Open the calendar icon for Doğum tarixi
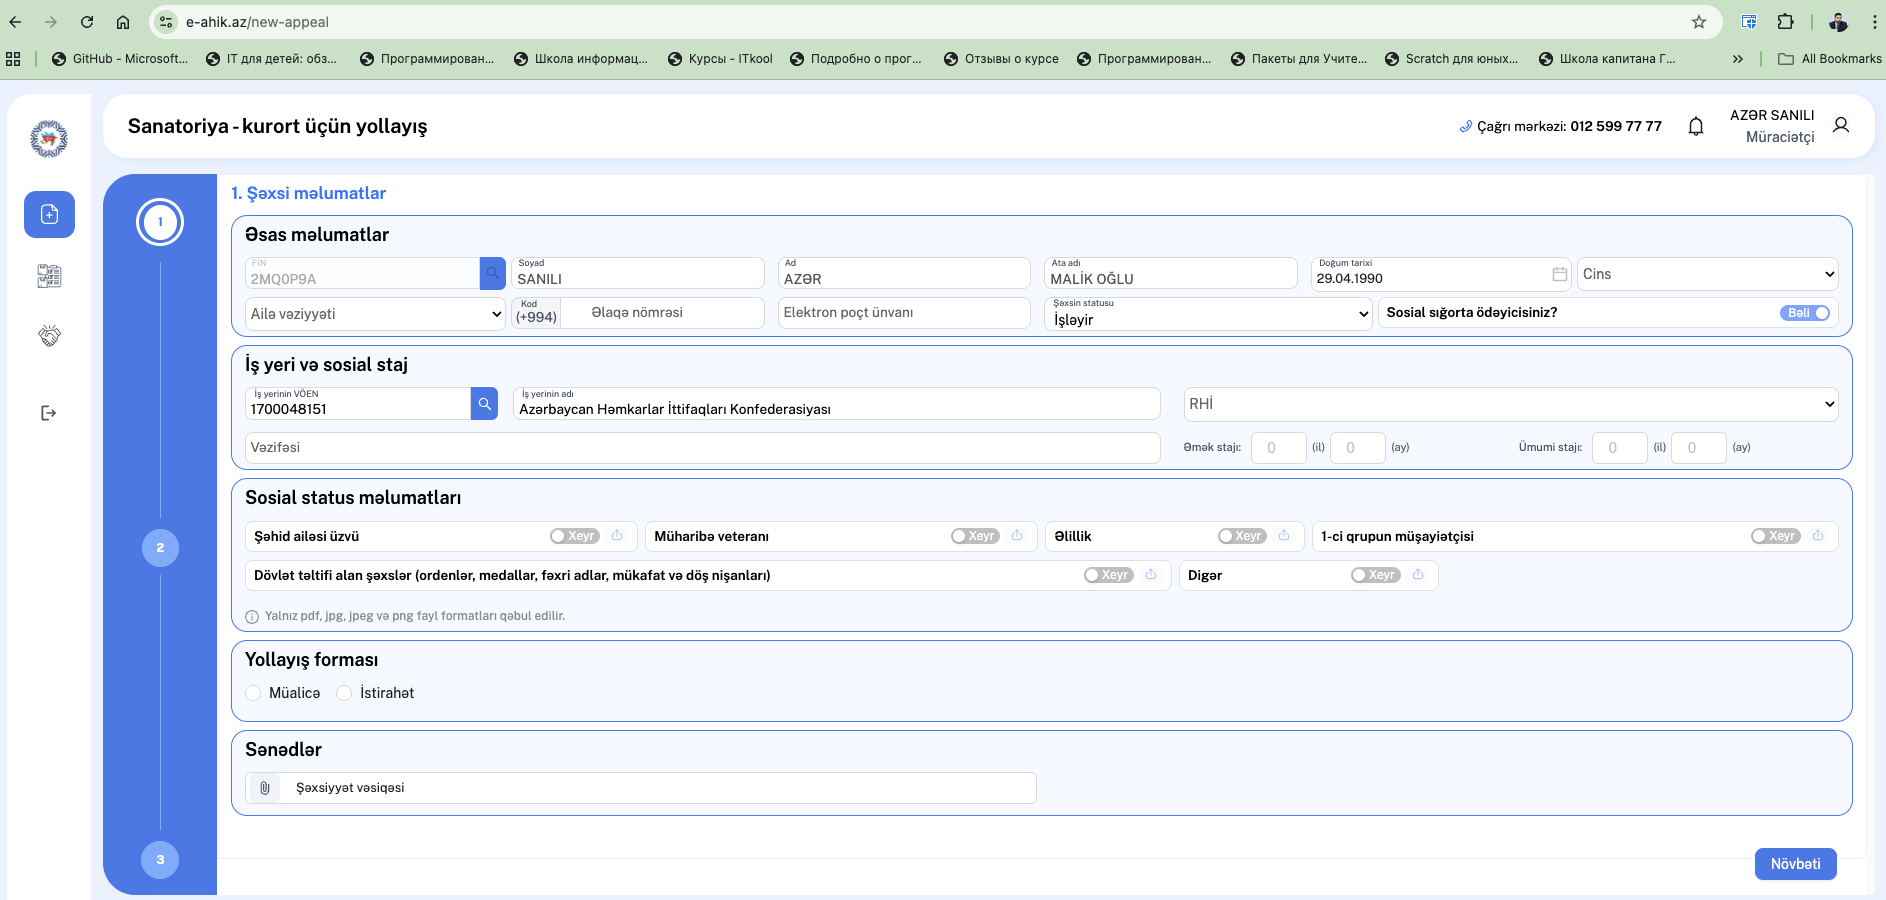This screenshot has width=1886, height=900. pos(1559,274)
